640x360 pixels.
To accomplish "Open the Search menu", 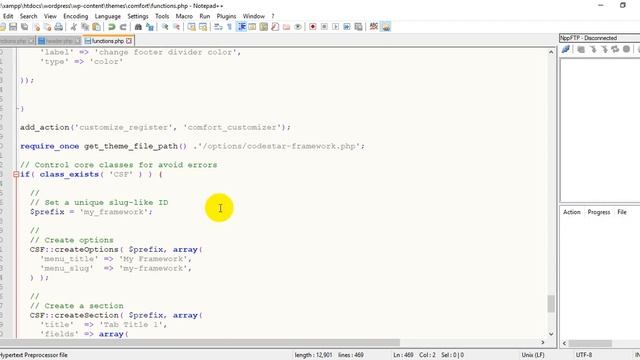I will (29, 16).
